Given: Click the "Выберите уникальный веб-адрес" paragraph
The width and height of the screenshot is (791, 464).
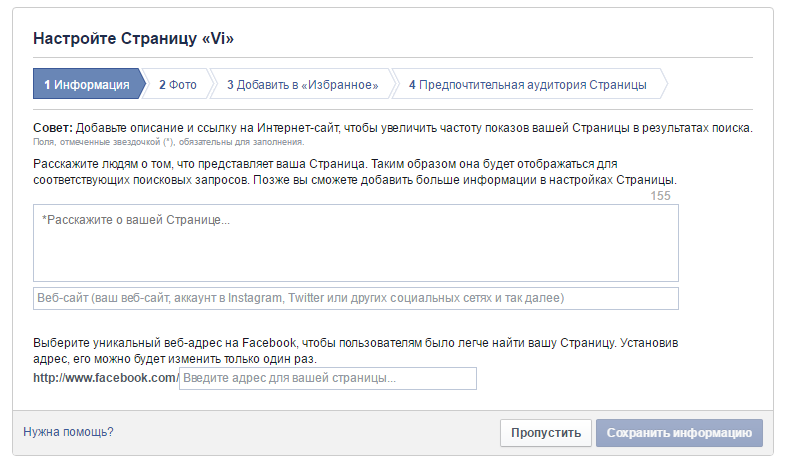Looking at the screenshot, I should (x=355, y=351).
